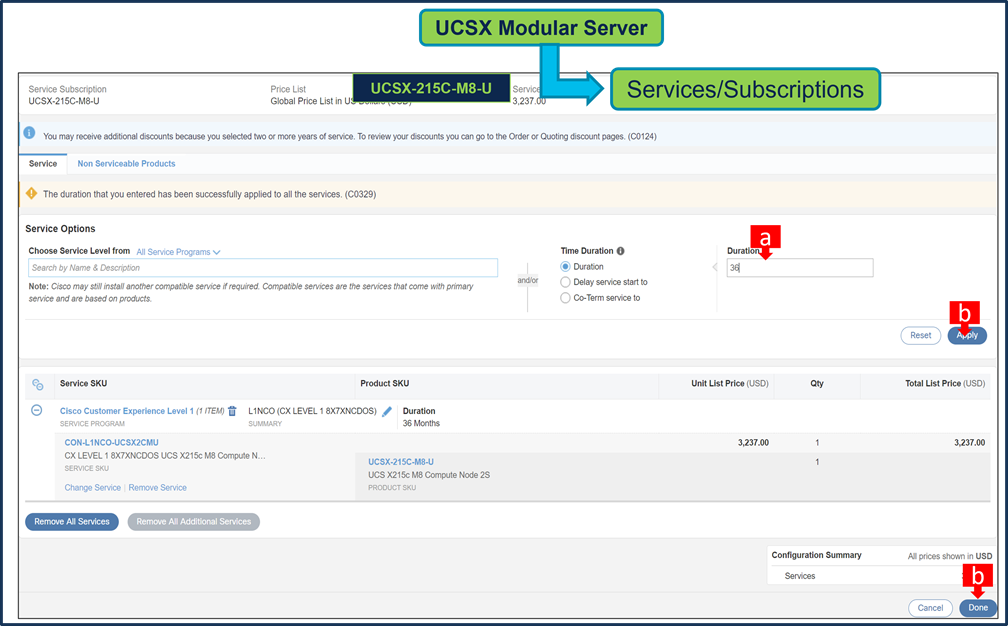Click the Duration input field showing 36
Image resolution: width=1008 pixels, height=626 pixels.
800,267
